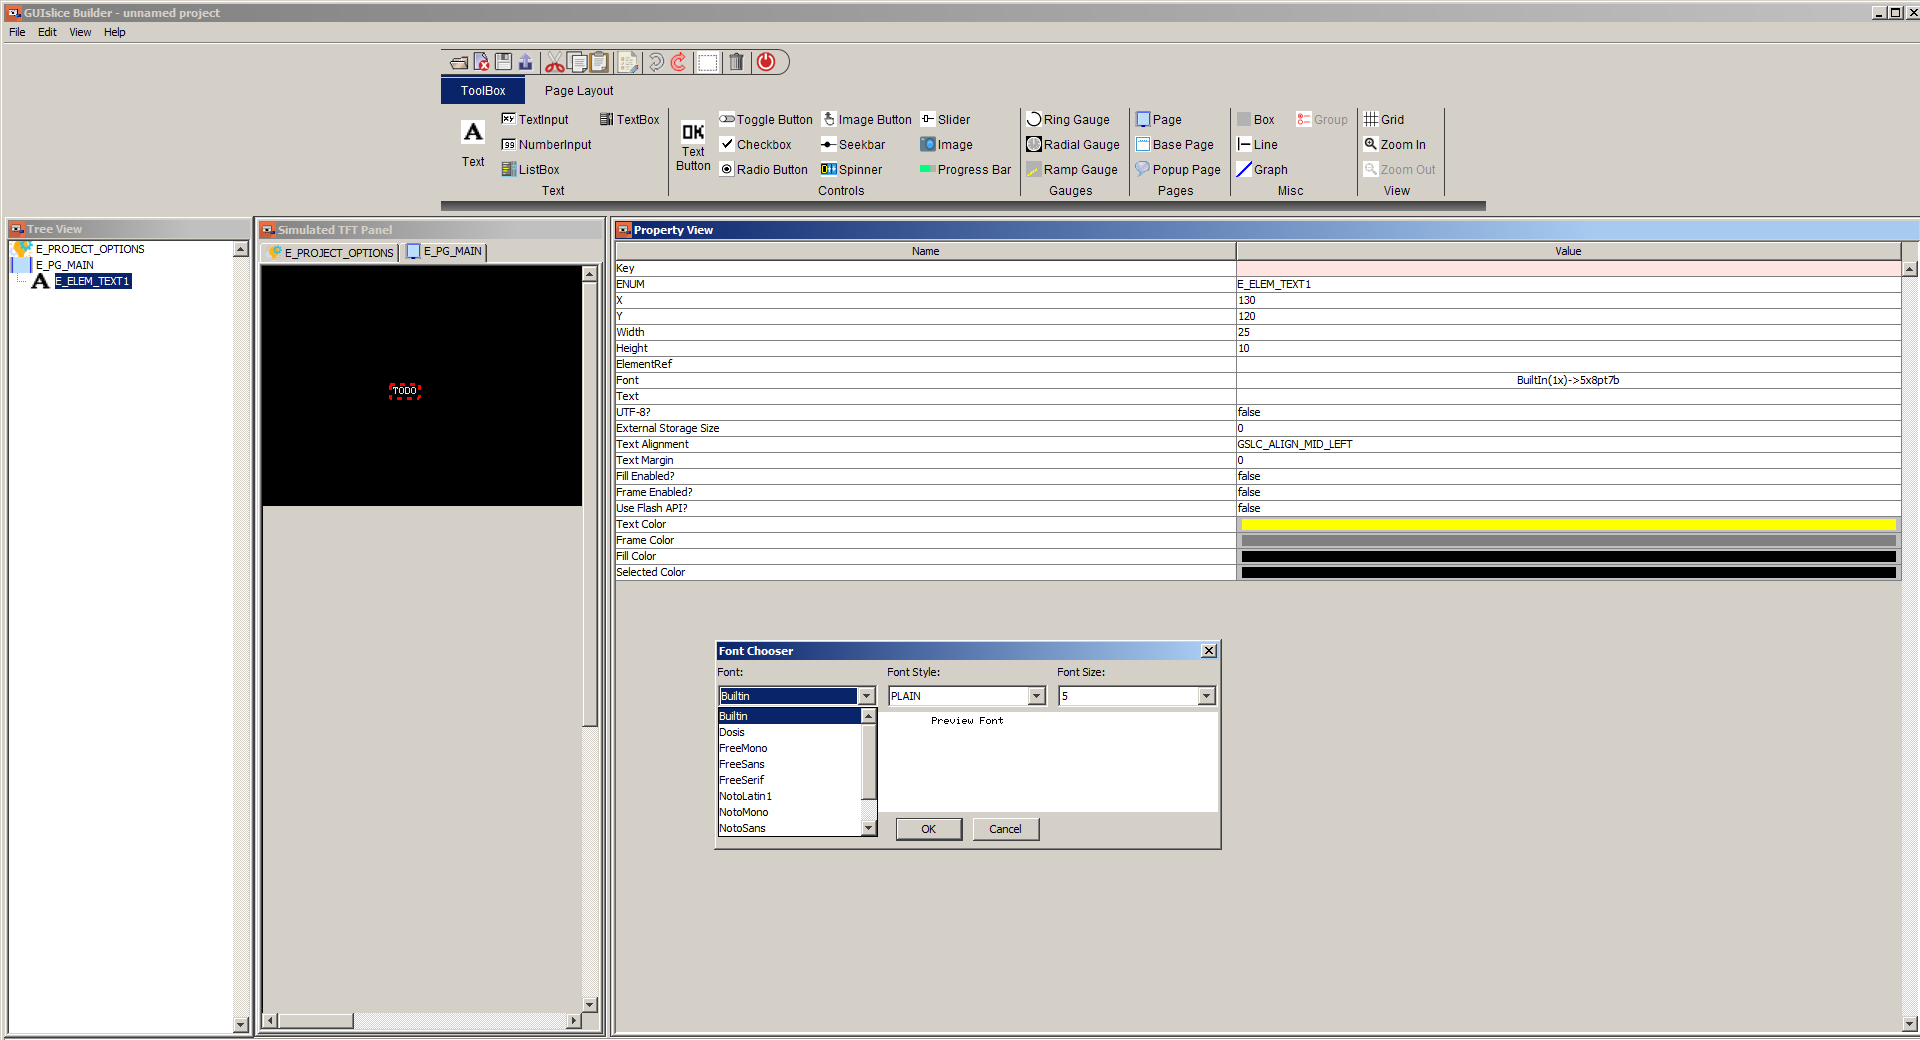Image resolution: width=1920 pixels, height=1040 pixels.
Task: Insert a TextBox element
Action: tap(629, 119)
